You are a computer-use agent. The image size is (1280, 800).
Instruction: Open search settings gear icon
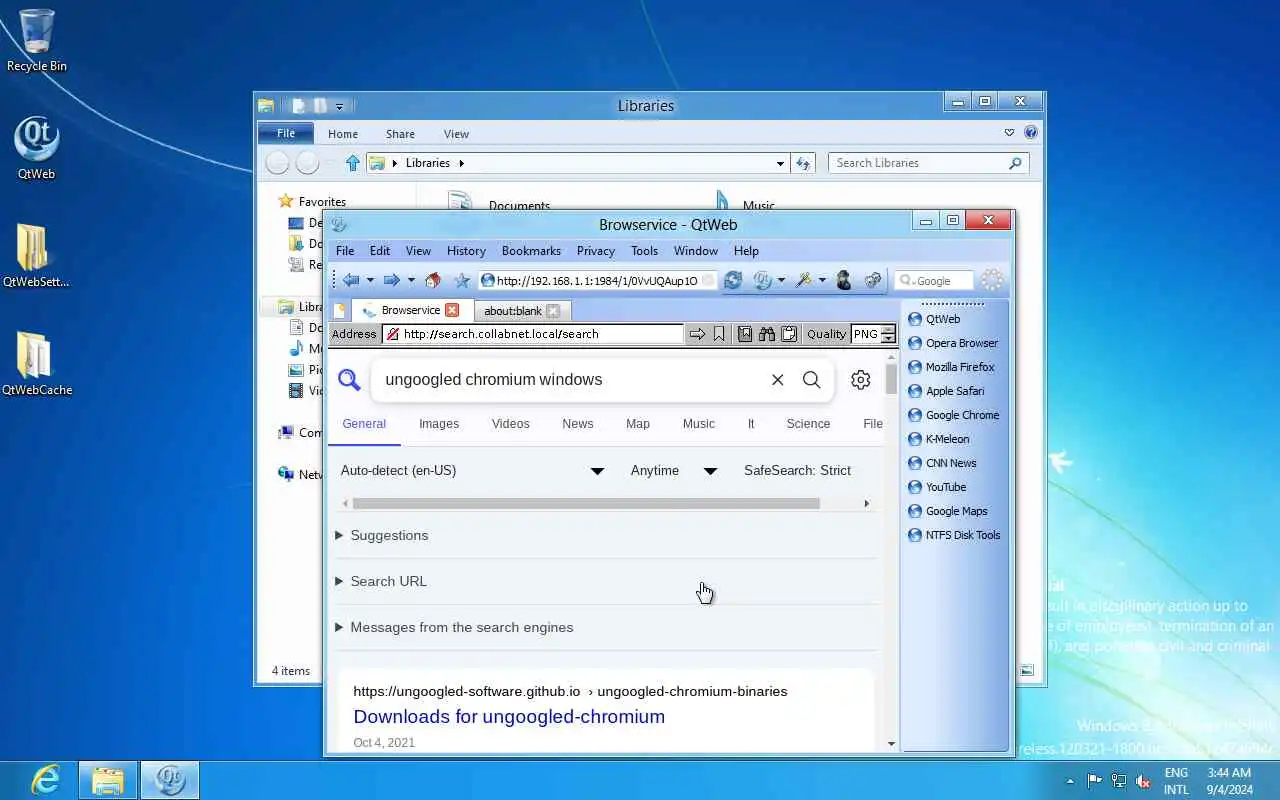tap(861, 380)
